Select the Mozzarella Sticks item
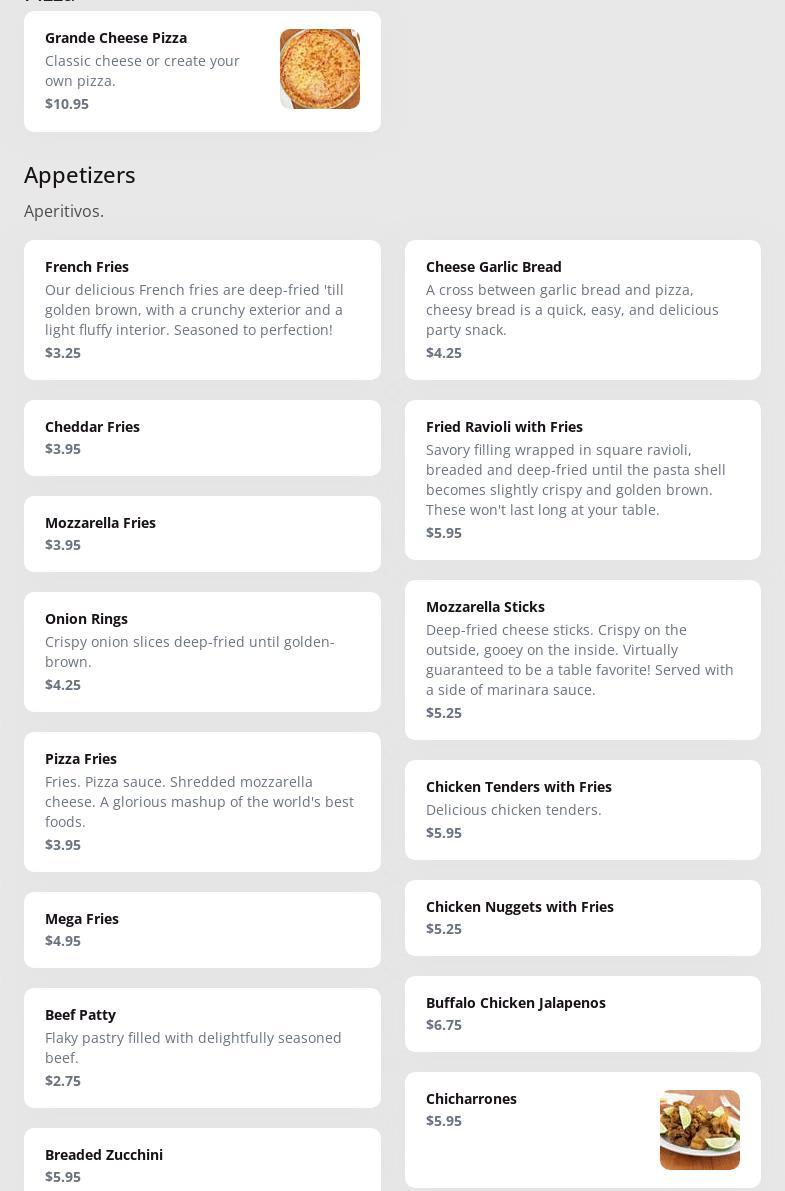Viewport: 785px width, 1191px height. tap(582, 659)
